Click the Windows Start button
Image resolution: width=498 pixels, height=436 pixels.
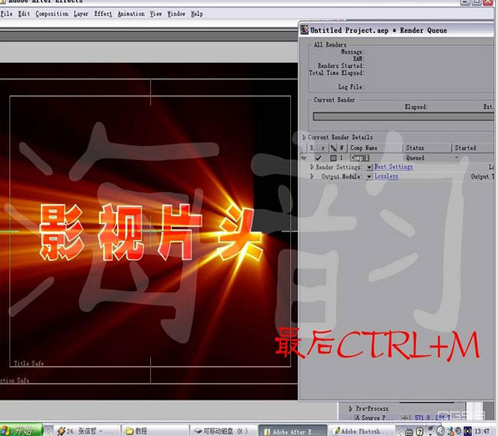(x=21, y=430)
